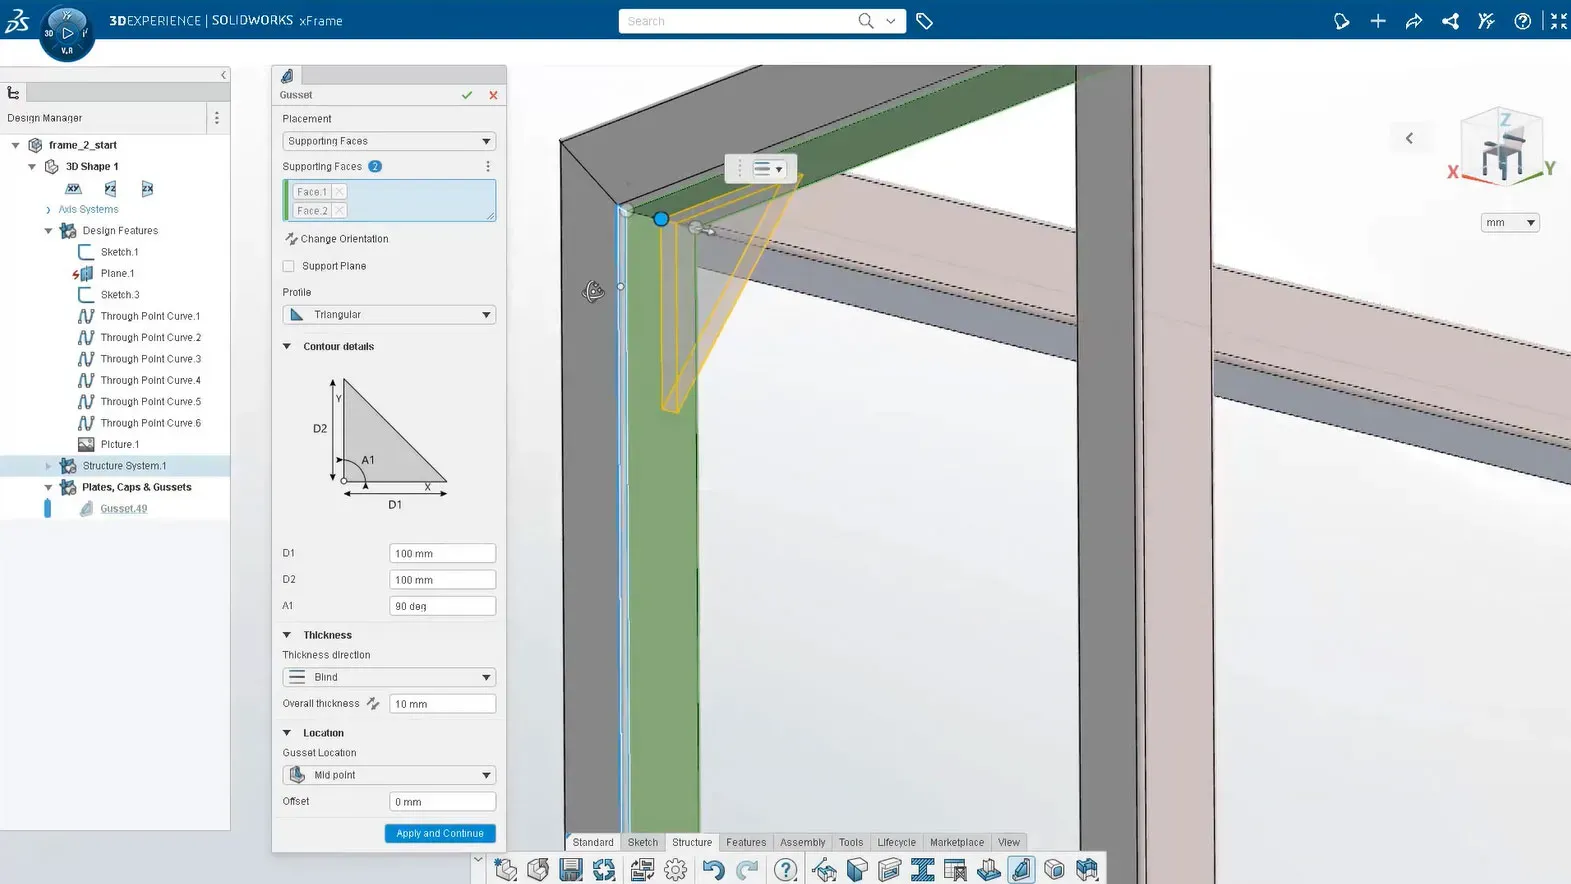Open the mm units dropdown
The image size is (1571, 884).
(1510, 223)
